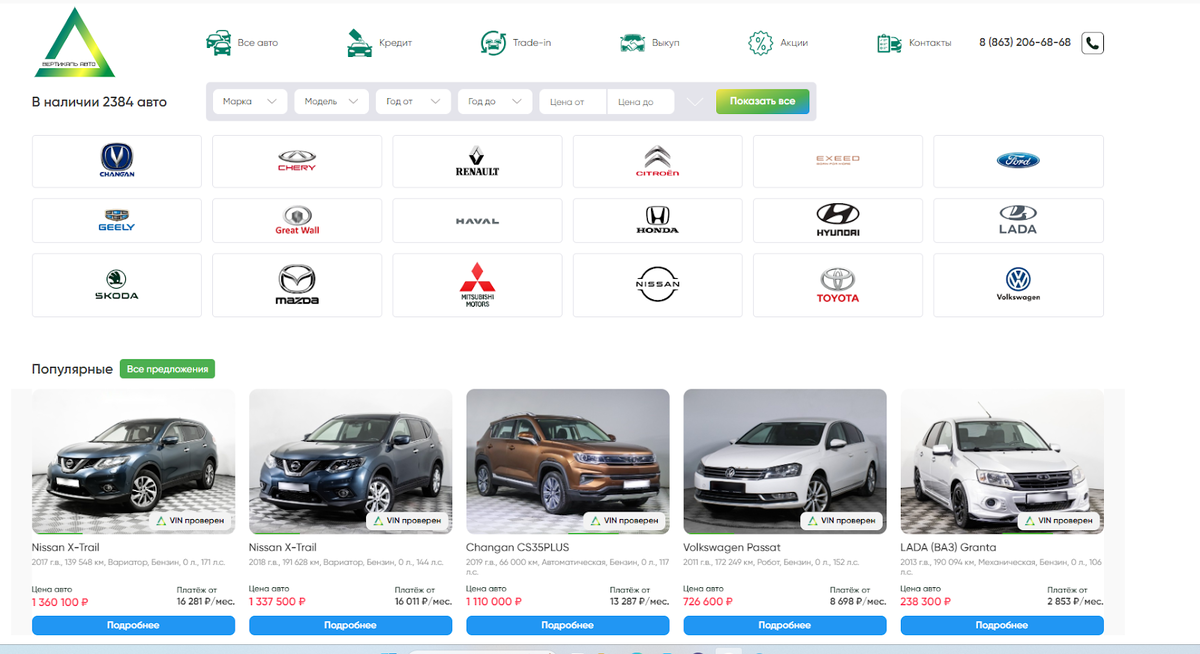The height and width of the screenshot is (654, 1200).
Task: Click the 1 110 000 ₽ price
Action: click(x=494, y=602)
